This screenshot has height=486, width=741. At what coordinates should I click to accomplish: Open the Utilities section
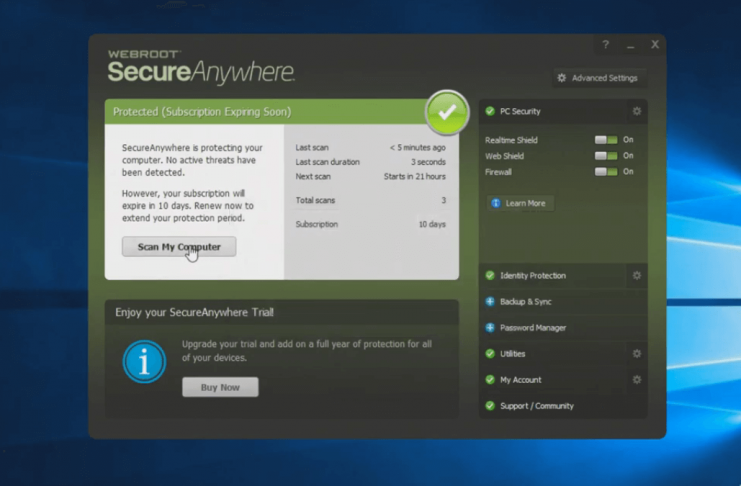[x=553, y=354]
